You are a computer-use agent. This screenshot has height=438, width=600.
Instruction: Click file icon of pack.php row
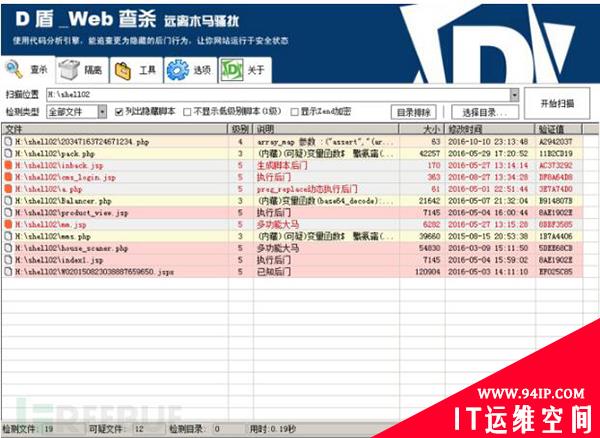[8, 153]
